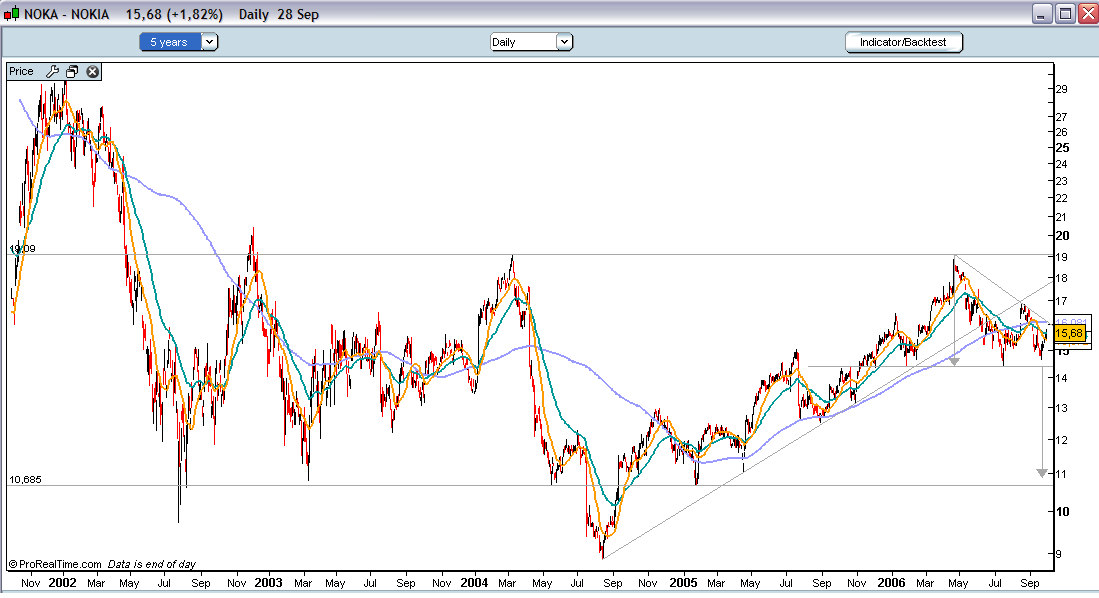Click the yellow 15,68 current price tag
Viewport: 1099px width, 598px height.
(x=1069, y=333)
